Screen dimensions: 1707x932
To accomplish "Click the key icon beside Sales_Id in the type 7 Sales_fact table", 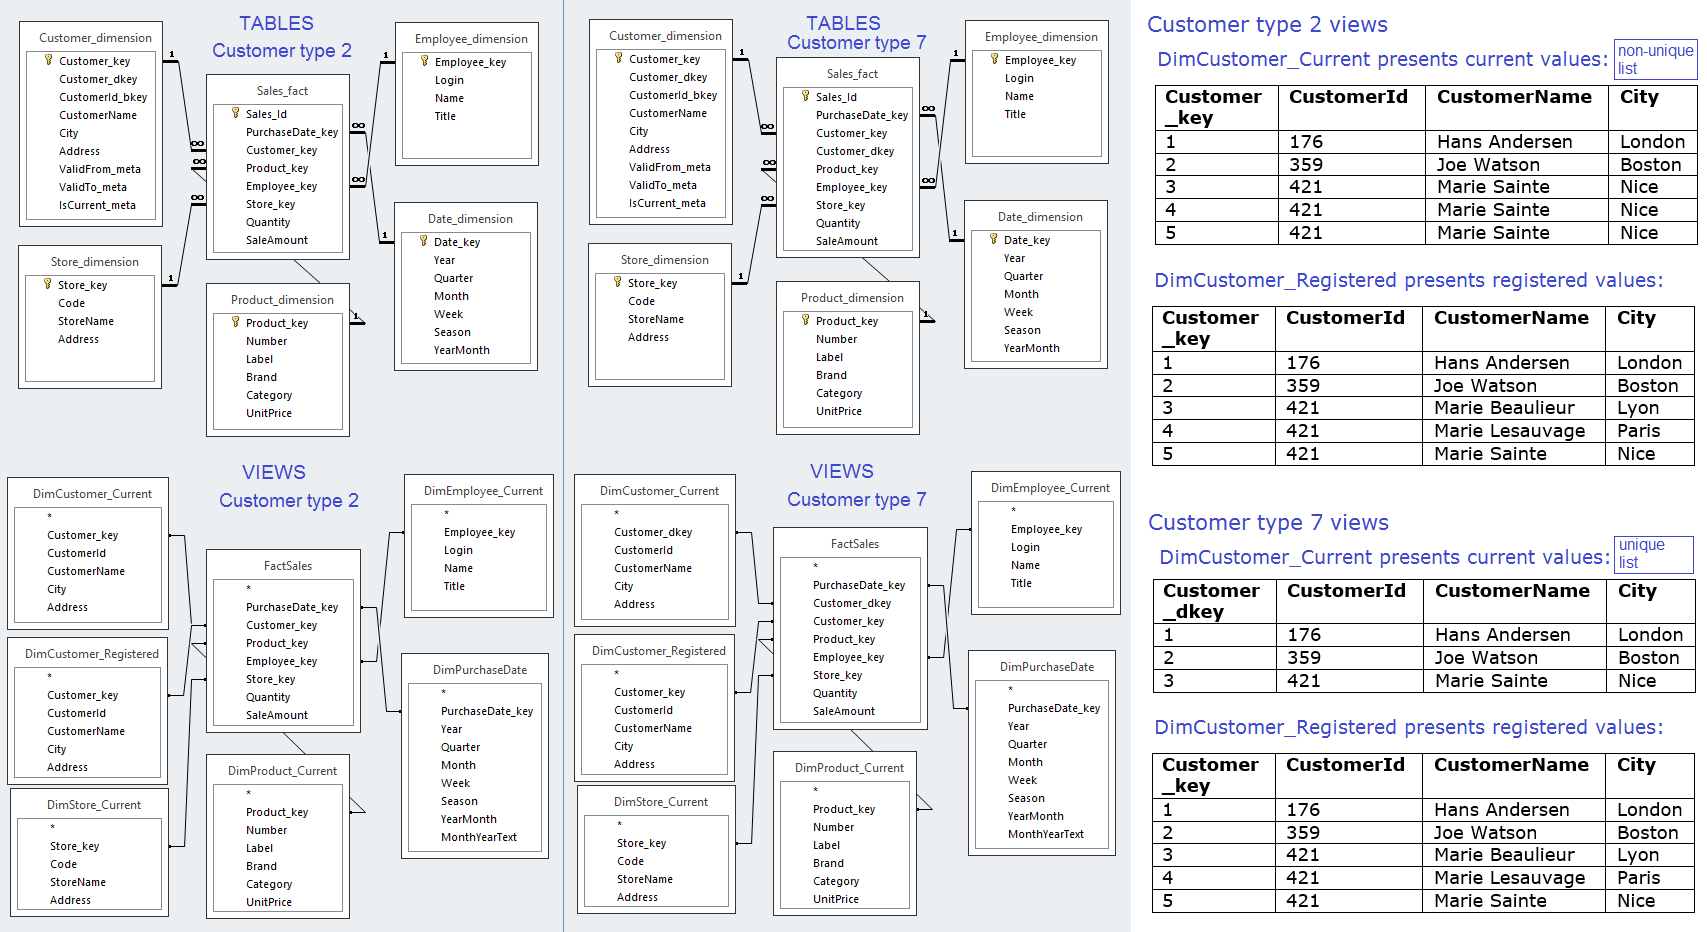I will [x=805, y=96].
